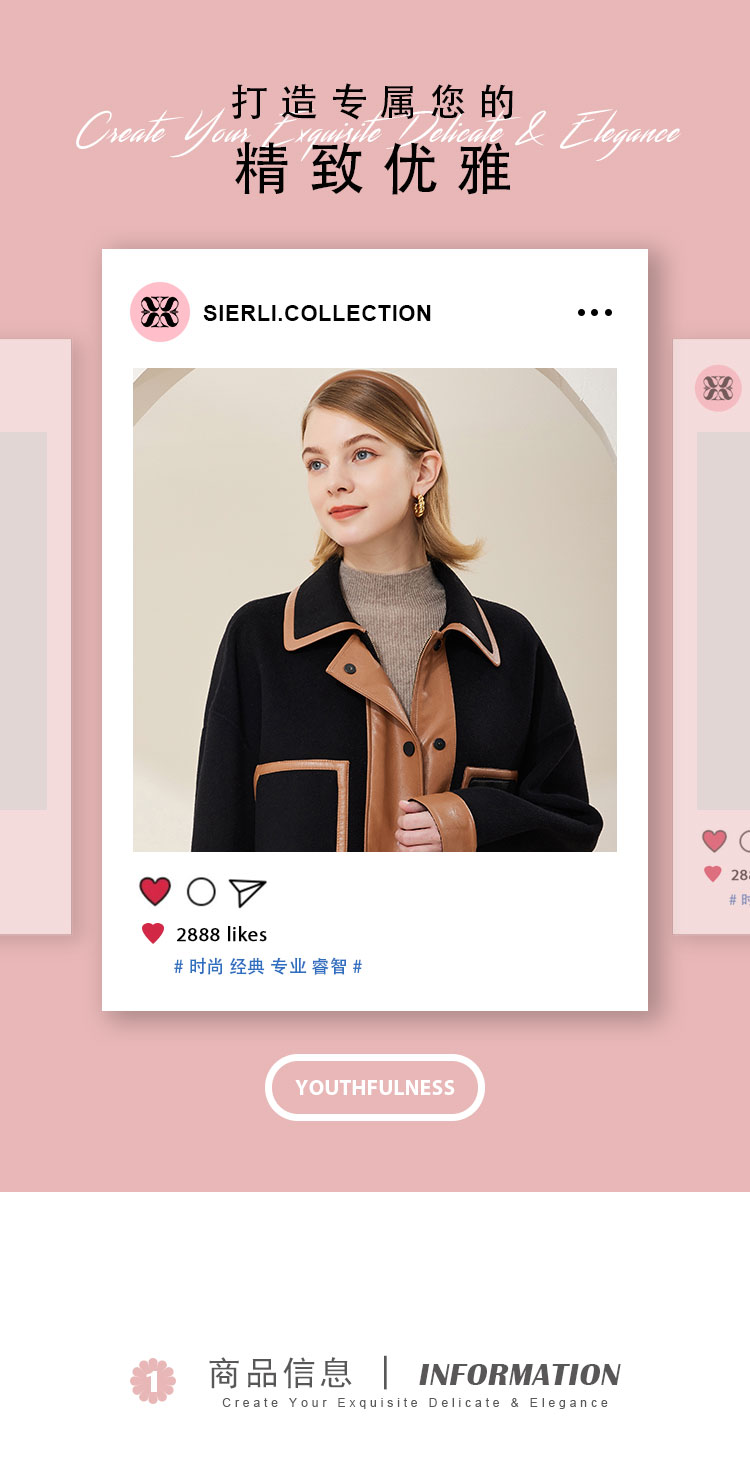Open the model photo in the post
The width and height of the screenshot is (750, 1461).
pos(375,610)
